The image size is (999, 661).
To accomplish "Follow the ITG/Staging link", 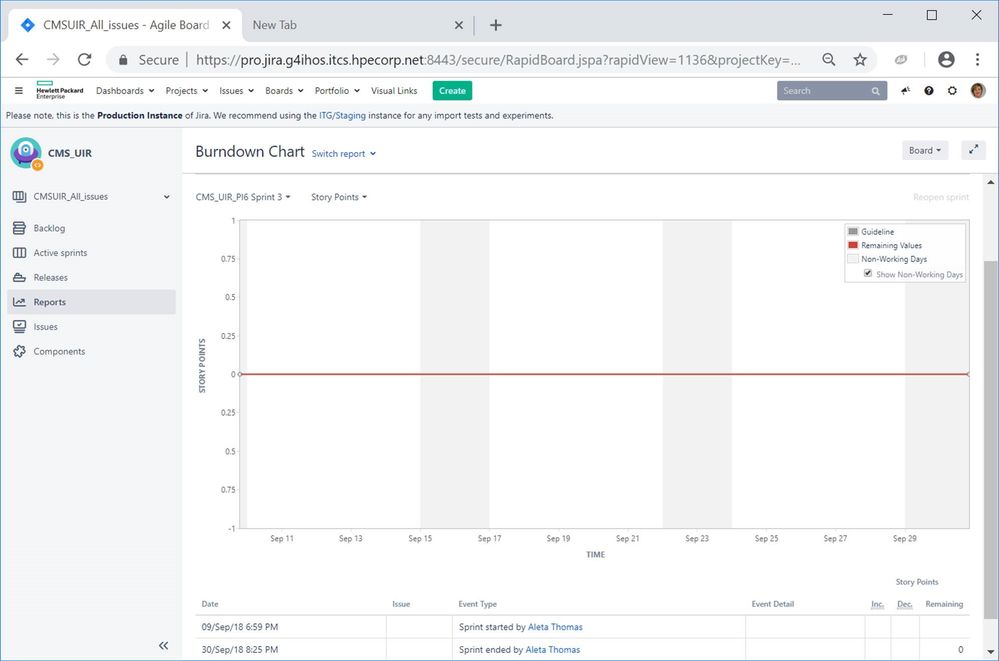I will tap(342, 115).
